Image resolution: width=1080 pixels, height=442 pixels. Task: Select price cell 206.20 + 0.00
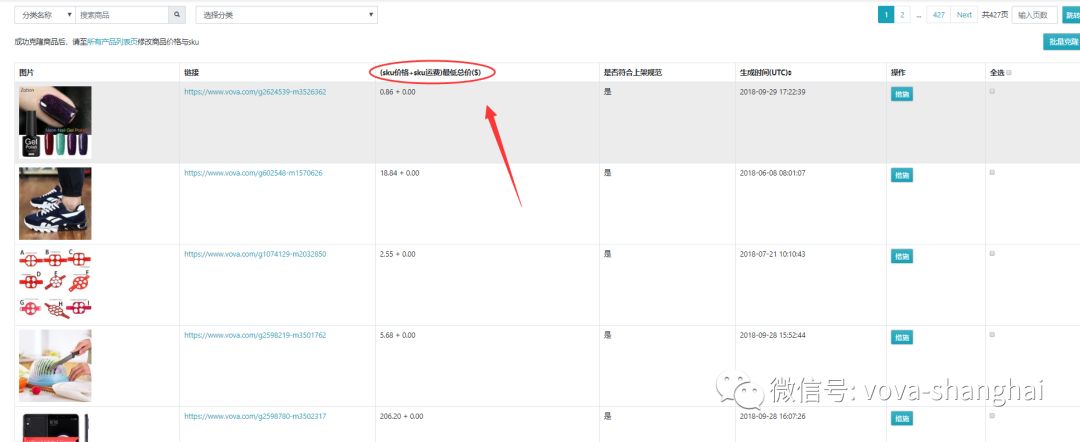[x=402, y=417]
